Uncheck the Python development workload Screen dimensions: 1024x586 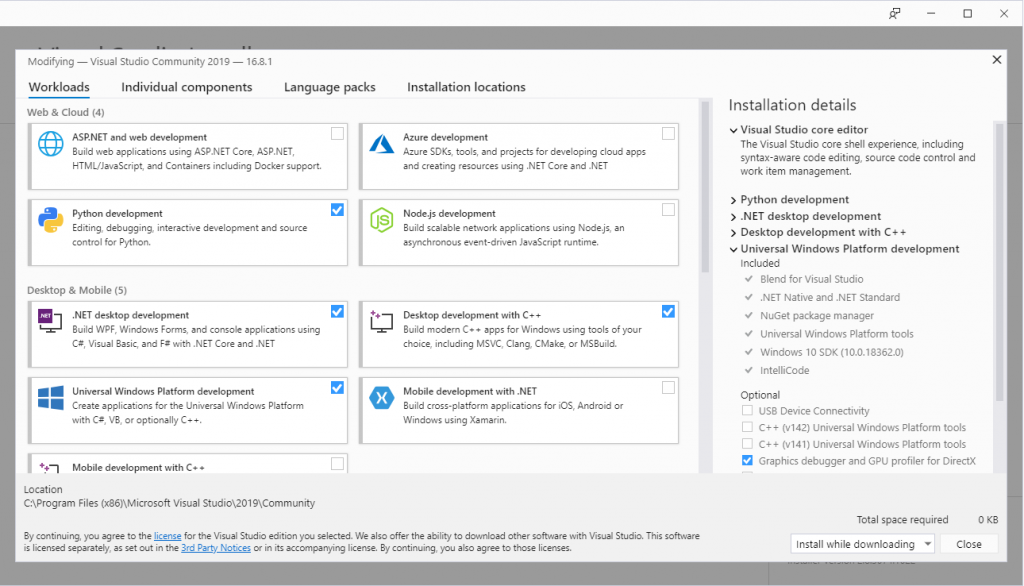[336, 209]
